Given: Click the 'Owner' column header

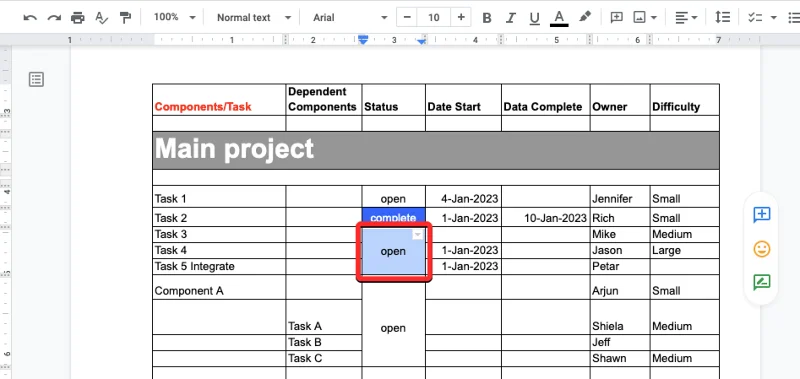Looking at the screenshot, I should (x=620, y=100).
